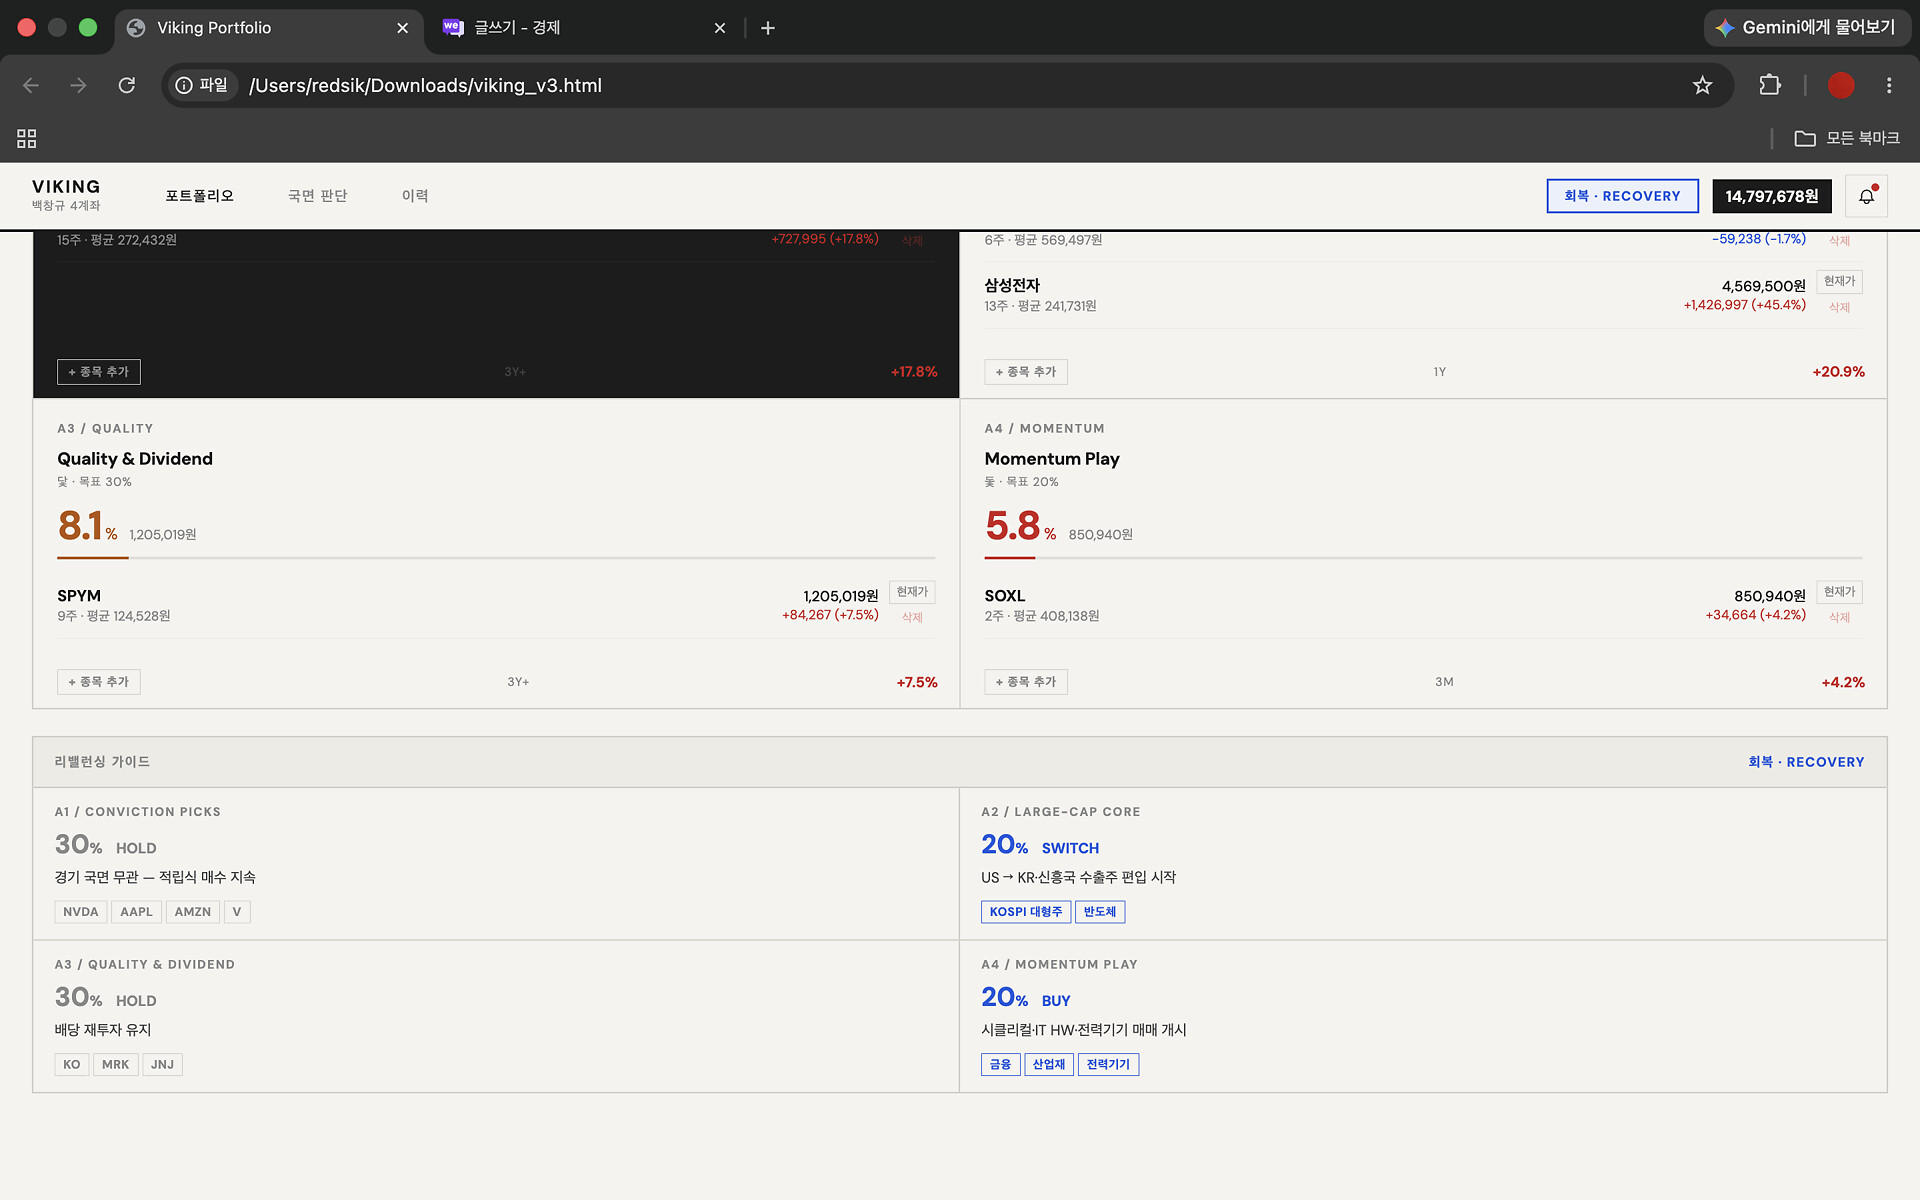Close the 글쓰기 - 경제 tab

click(720, 28)
